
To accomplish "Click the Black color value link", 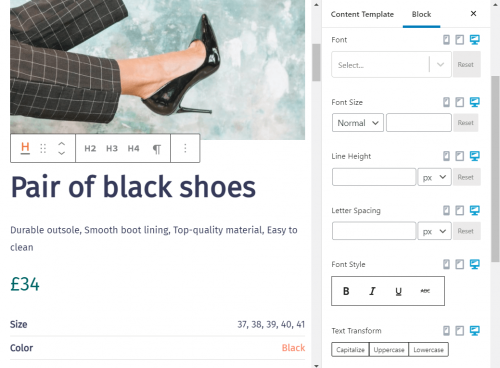I will coord(293,348).
